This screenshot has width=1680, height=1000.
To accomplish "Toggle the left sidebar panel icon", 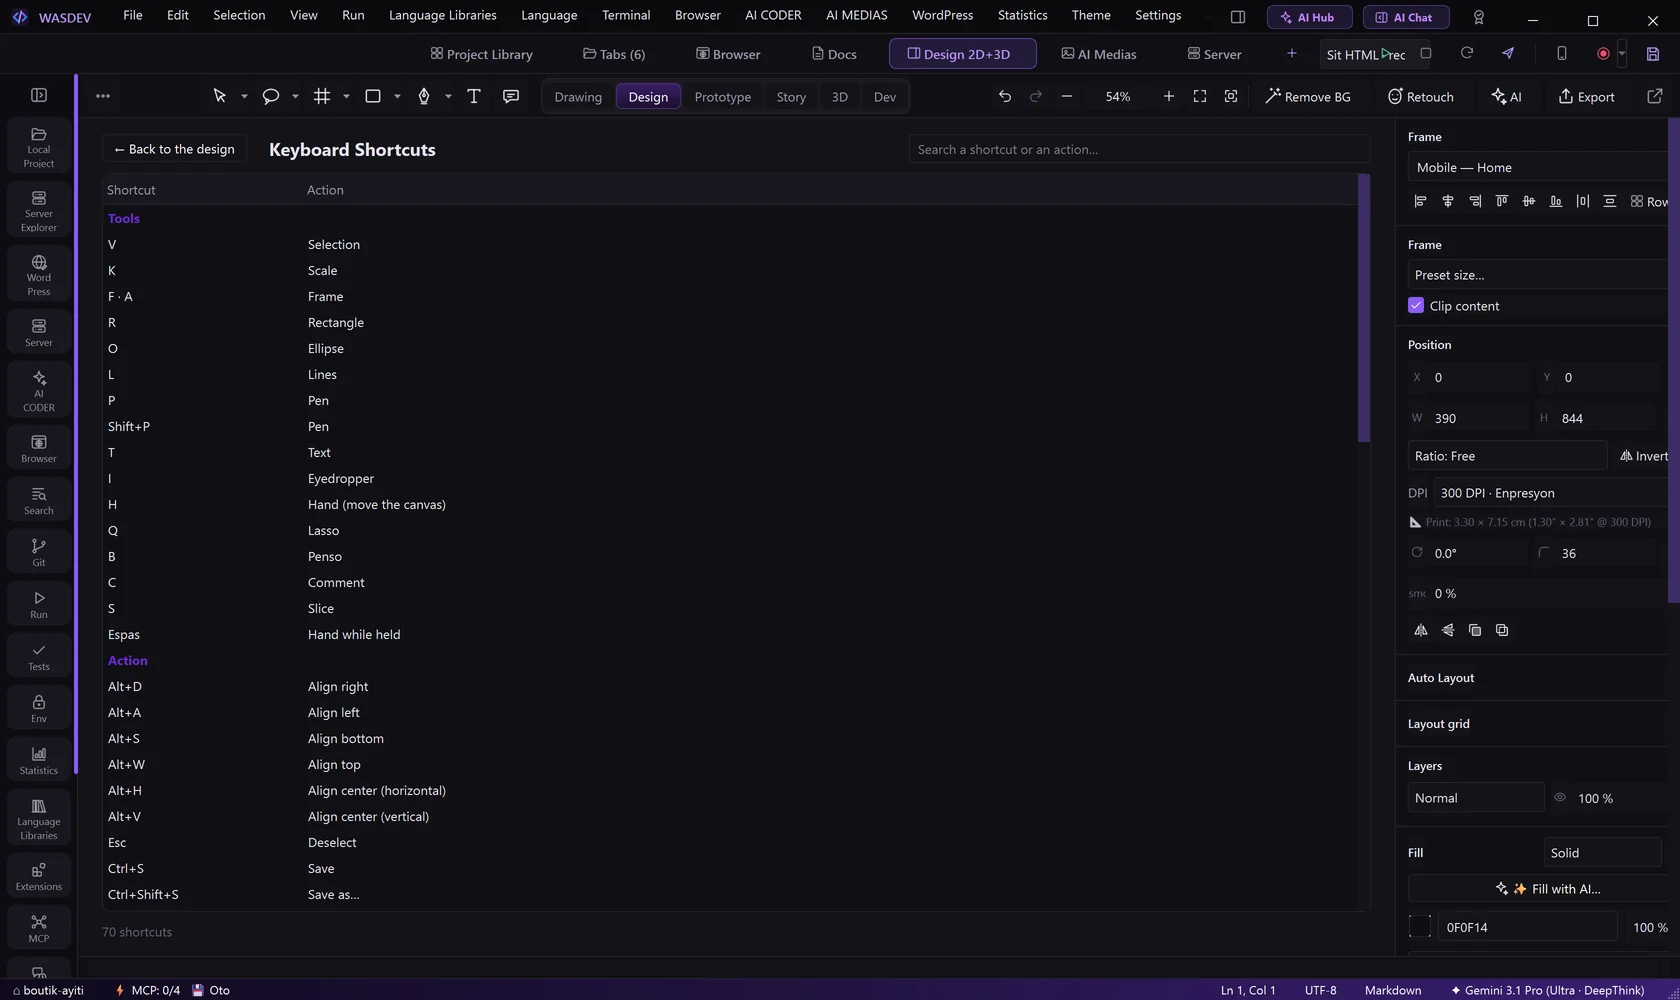I will click(x=39, y=95).
